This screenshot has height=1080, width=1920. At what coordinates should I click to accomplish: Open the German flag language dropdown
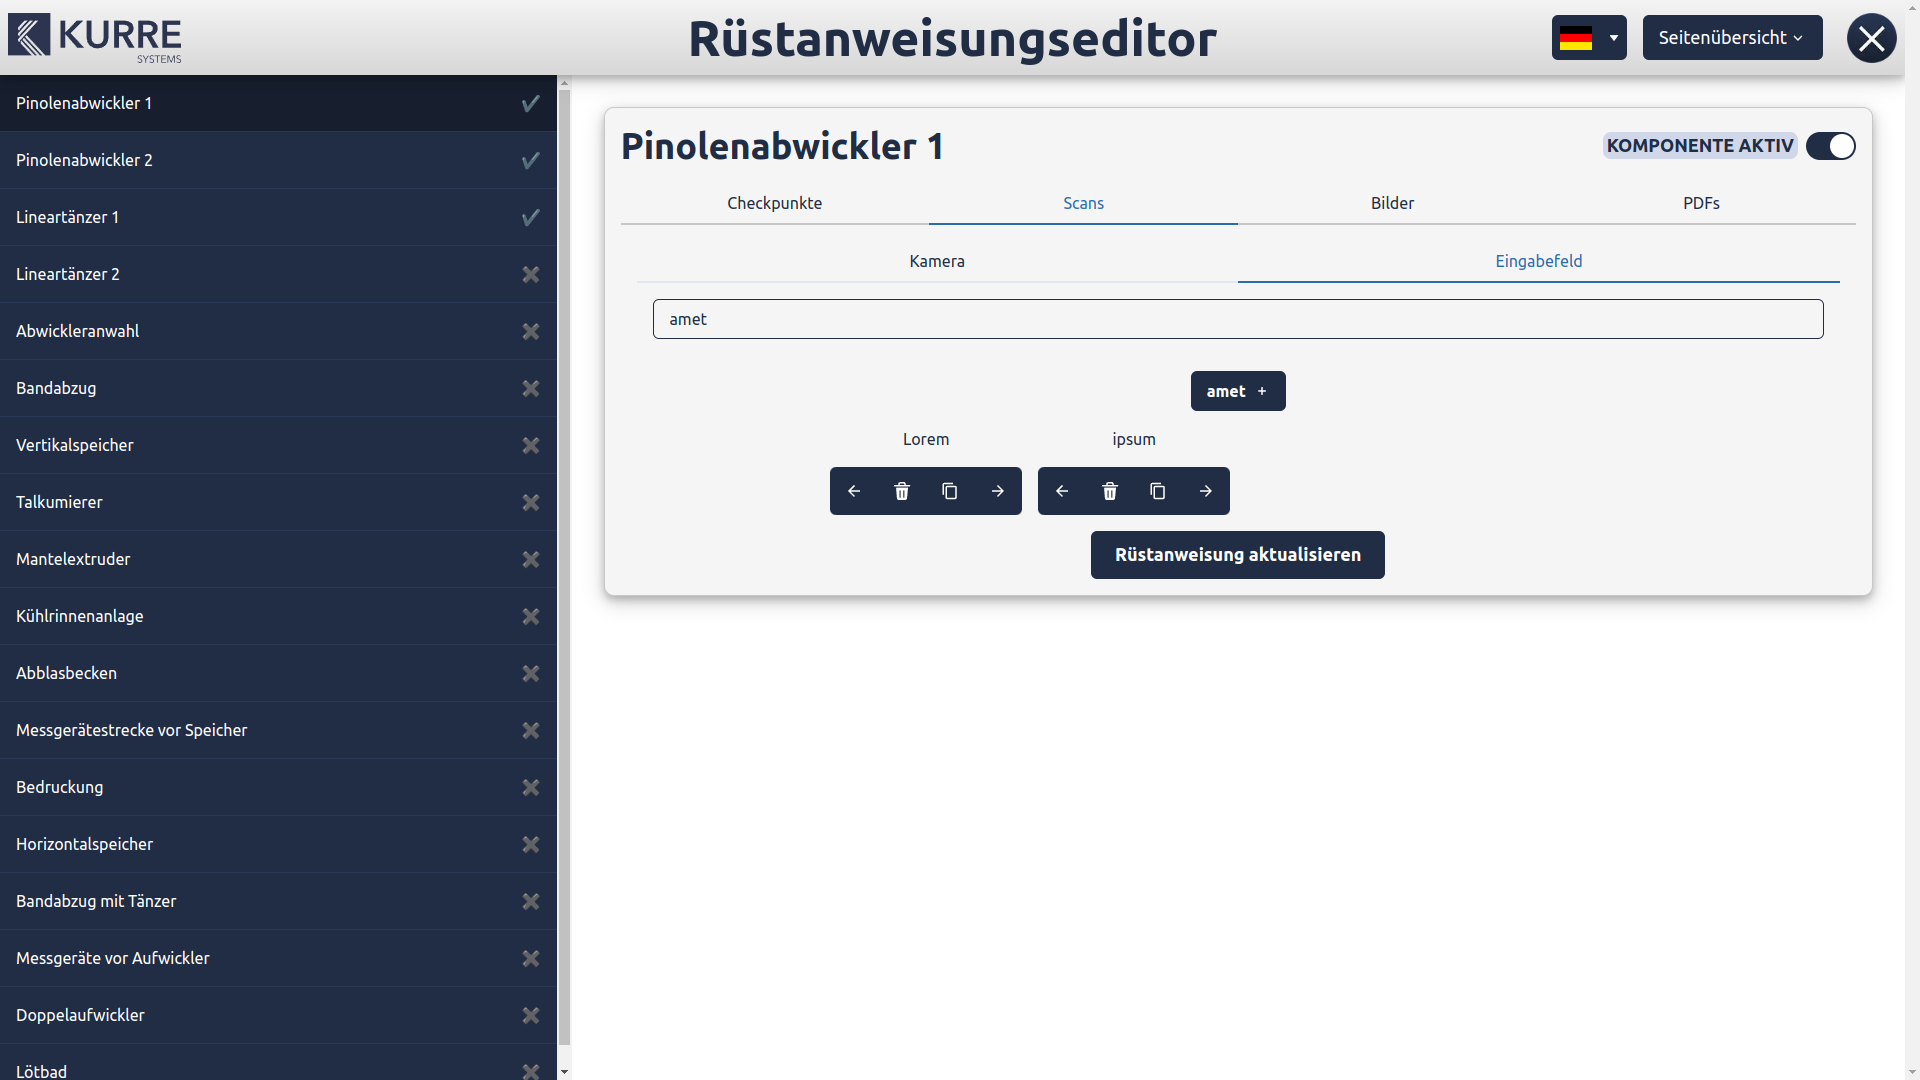pos(1588,38)
